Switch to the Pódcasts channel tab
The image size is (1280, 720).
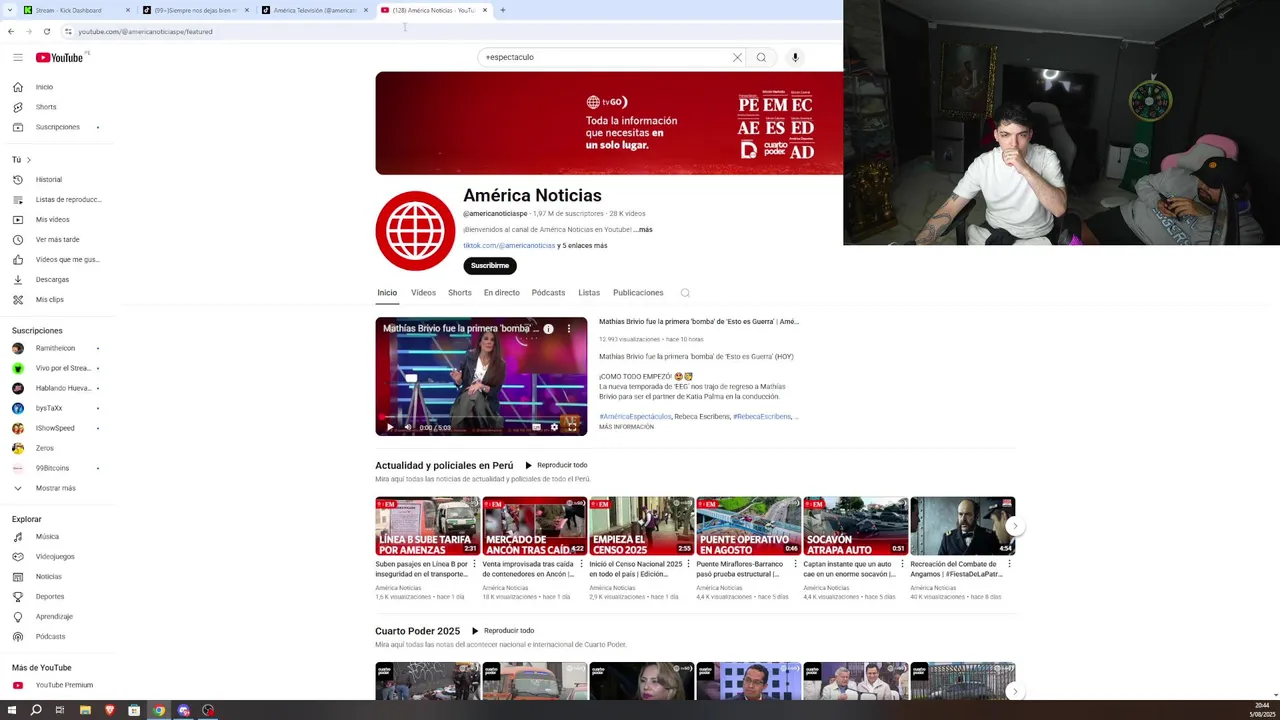tap(548, 293)
